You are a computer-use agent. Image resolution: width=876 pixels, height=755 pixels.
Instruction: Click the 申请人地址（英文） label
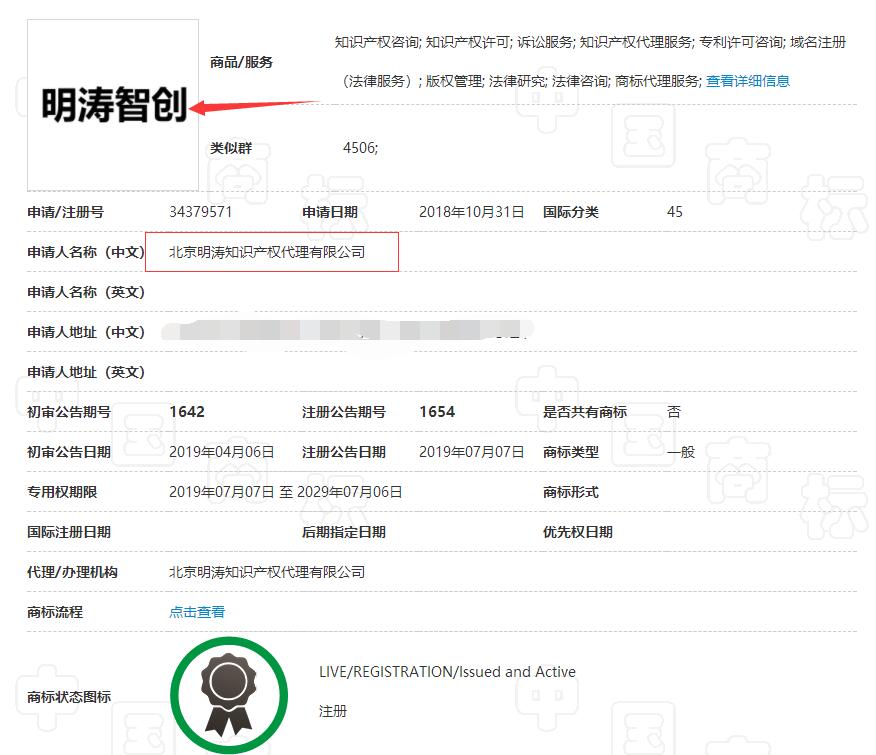pyautogui.click(x=86, y=372)
